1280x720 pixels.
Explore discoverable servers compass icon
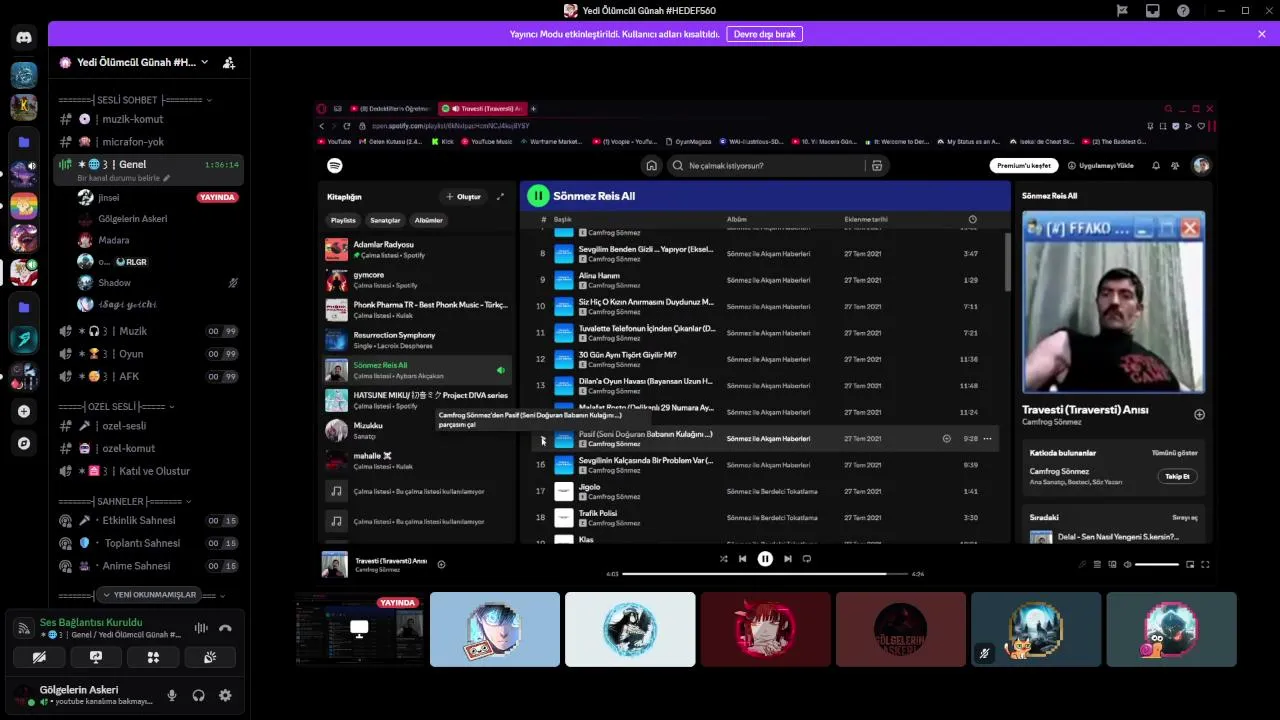(x=24, y=443)
